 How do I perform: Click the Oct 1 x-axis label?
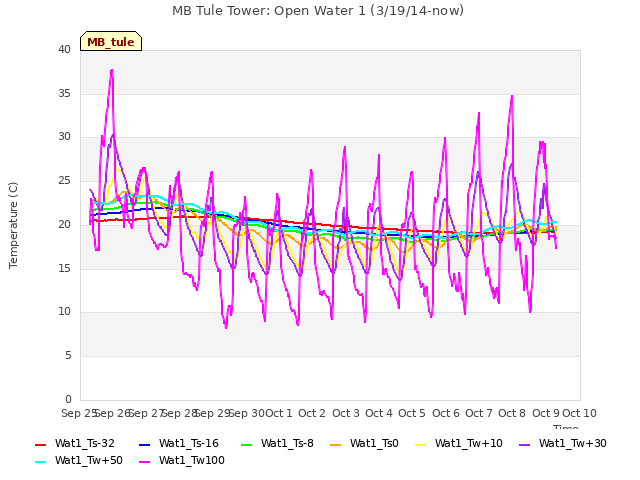(x=279, y=413)
